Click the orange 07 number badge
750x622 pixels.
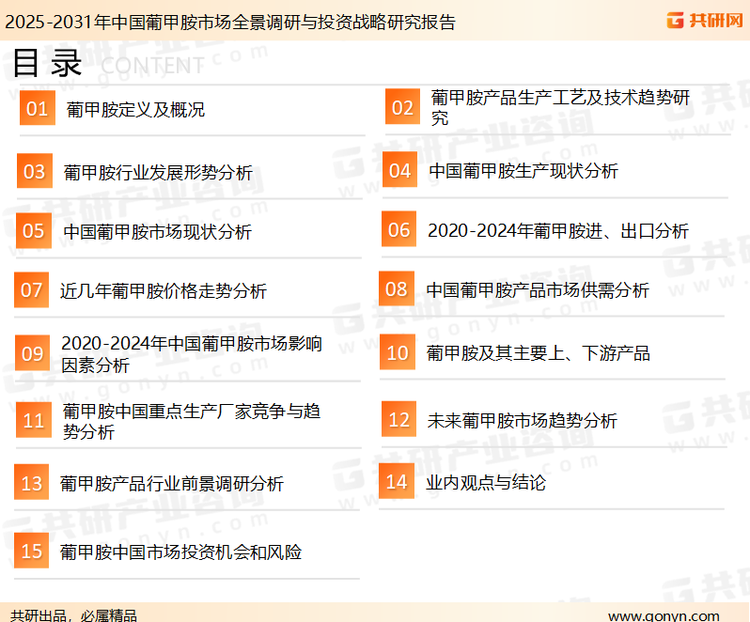[x=32, y=289]
